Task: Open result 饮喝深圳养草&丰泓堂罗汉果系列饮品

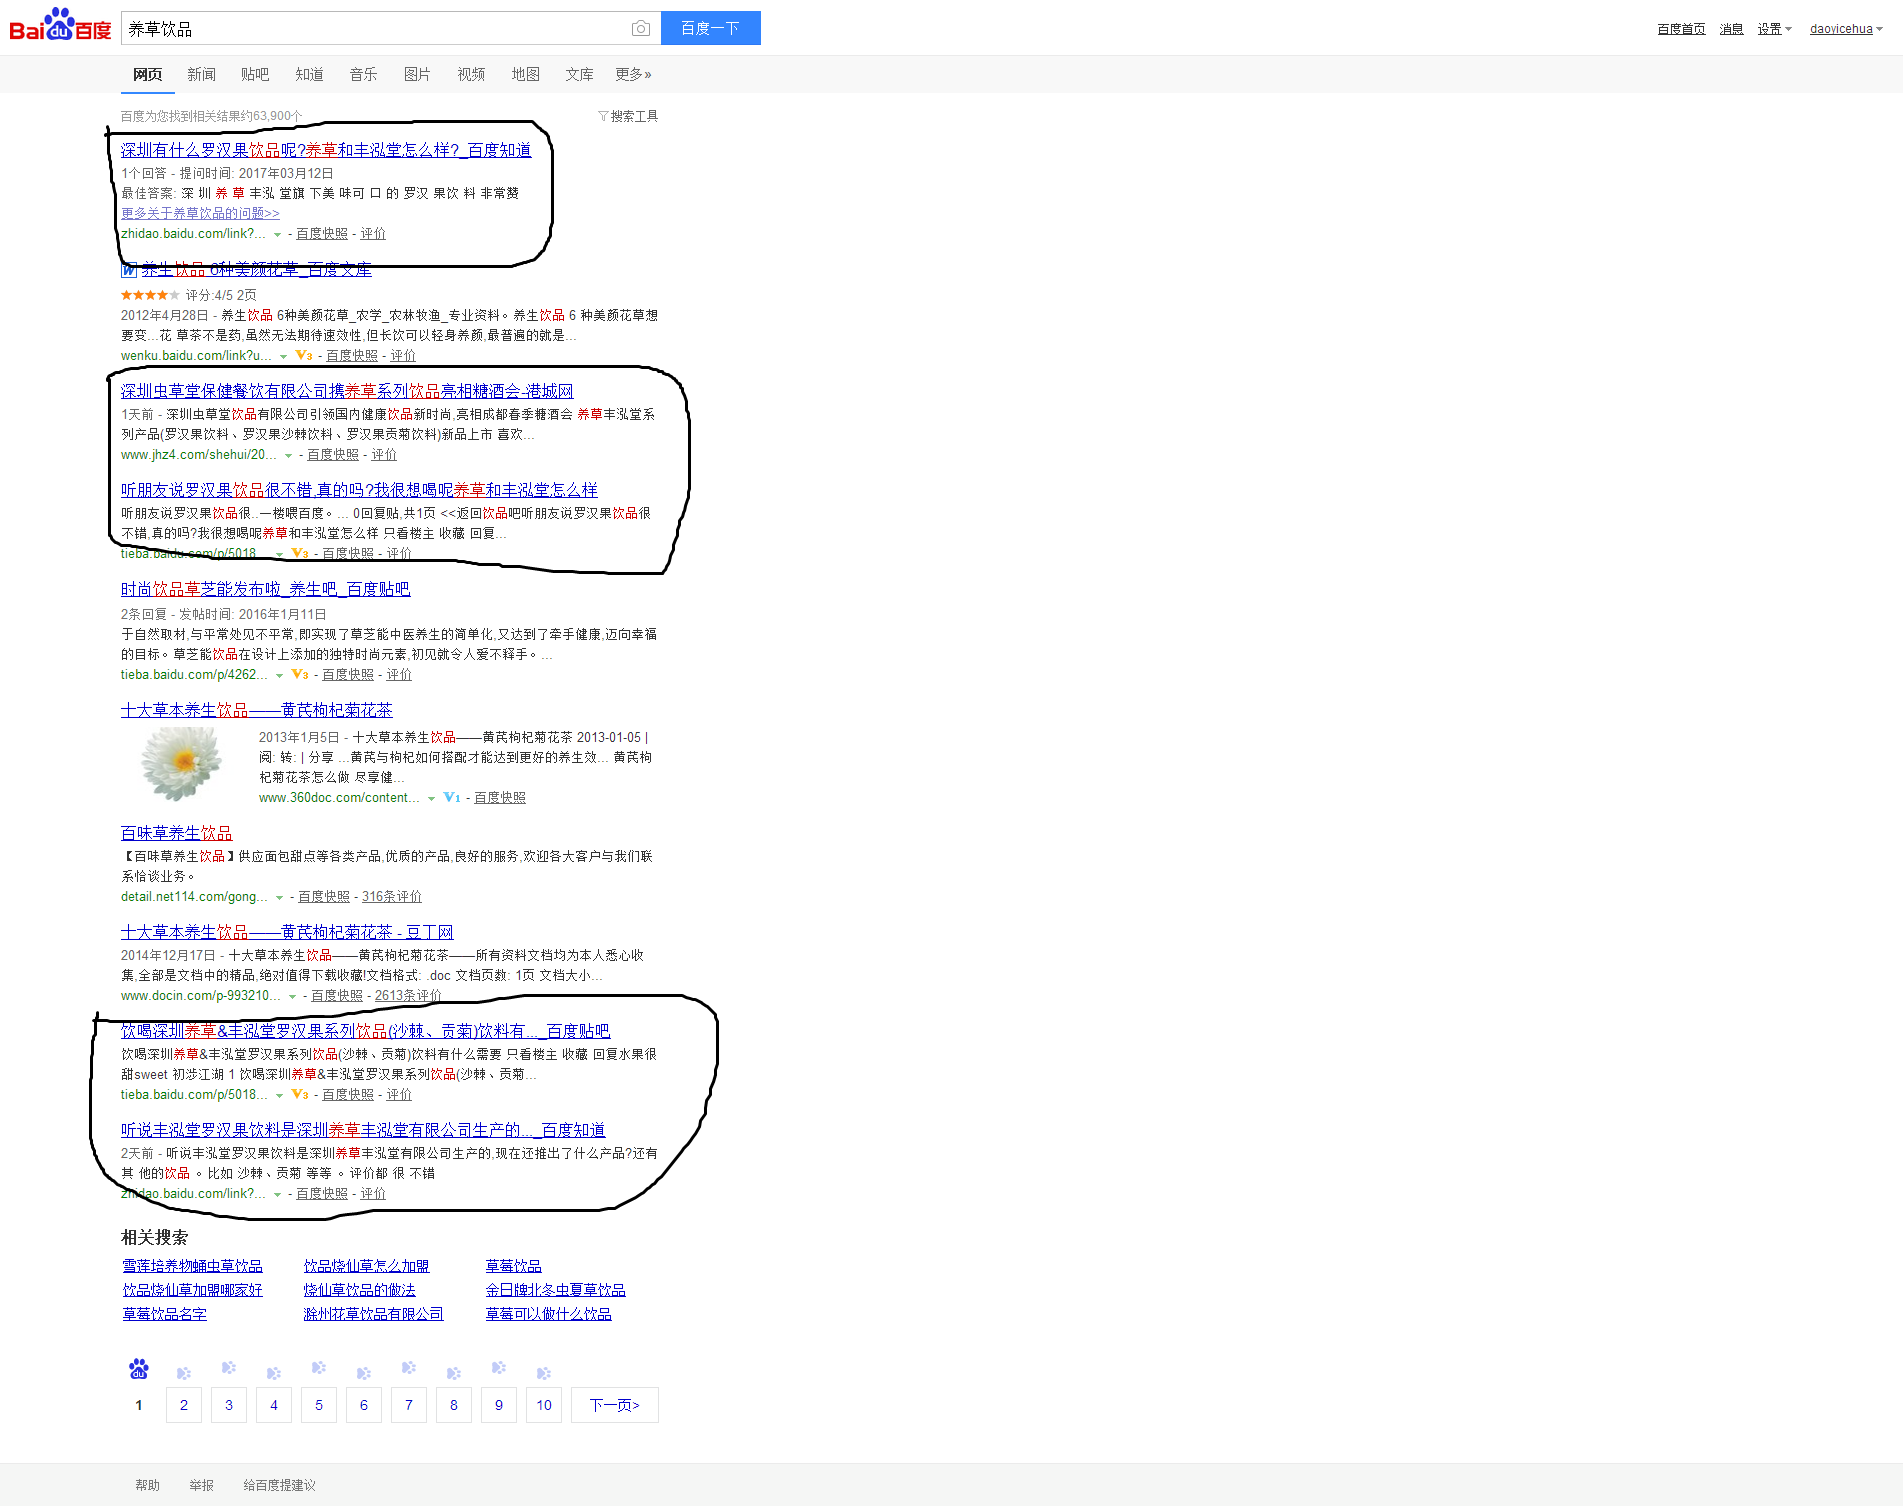Action: click(x=365, y=1031)
